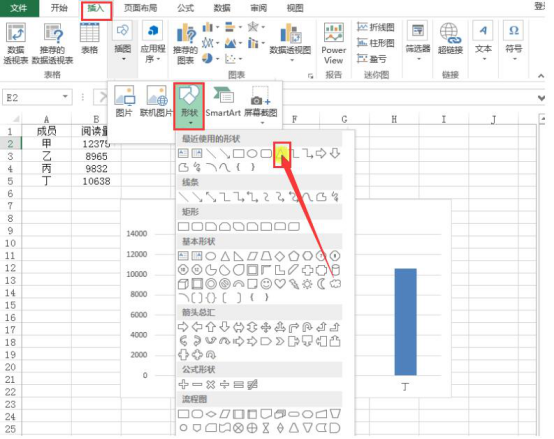
Task: Select cell B3 containing 8965
Action: (96, 156)
